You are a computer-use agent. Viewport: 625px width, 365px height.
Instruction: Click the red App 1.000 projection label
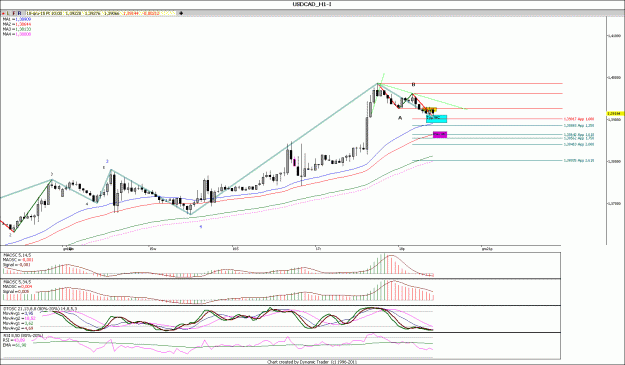579,119
